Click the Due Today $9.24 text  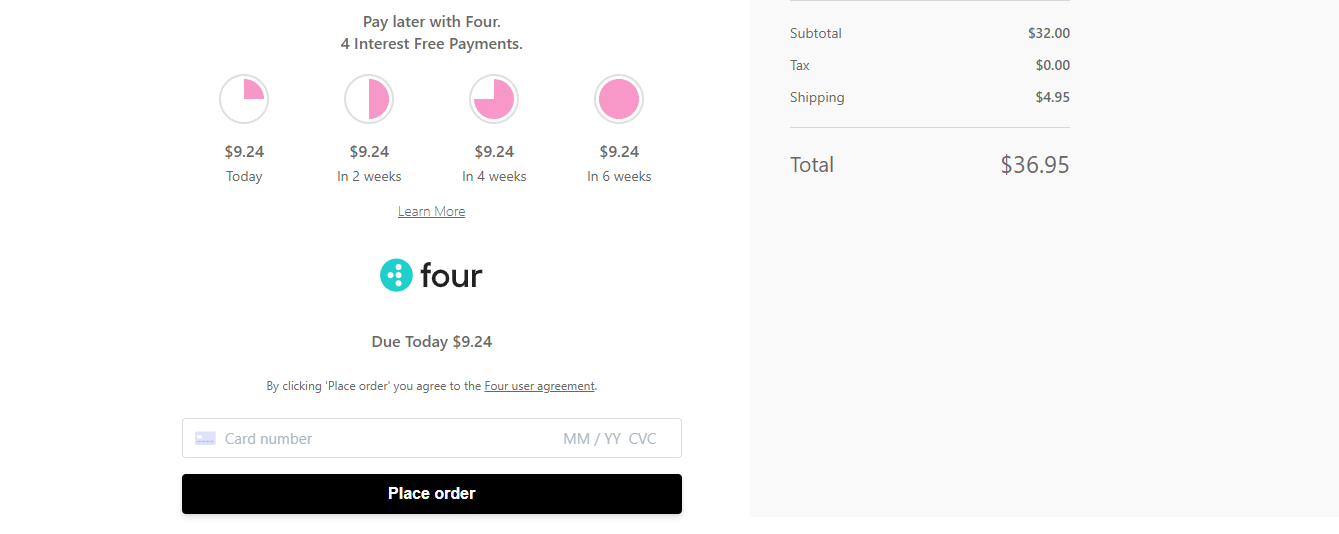pyautogui.click(x=431, y=342)
